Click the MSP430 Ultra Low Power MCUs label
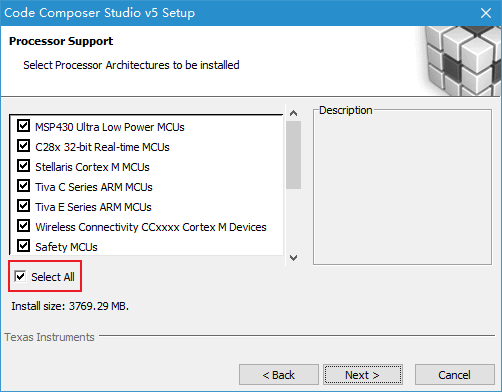The height and width of the screenshot is (392, 502). pyautogui.click(x=110, y=127)
